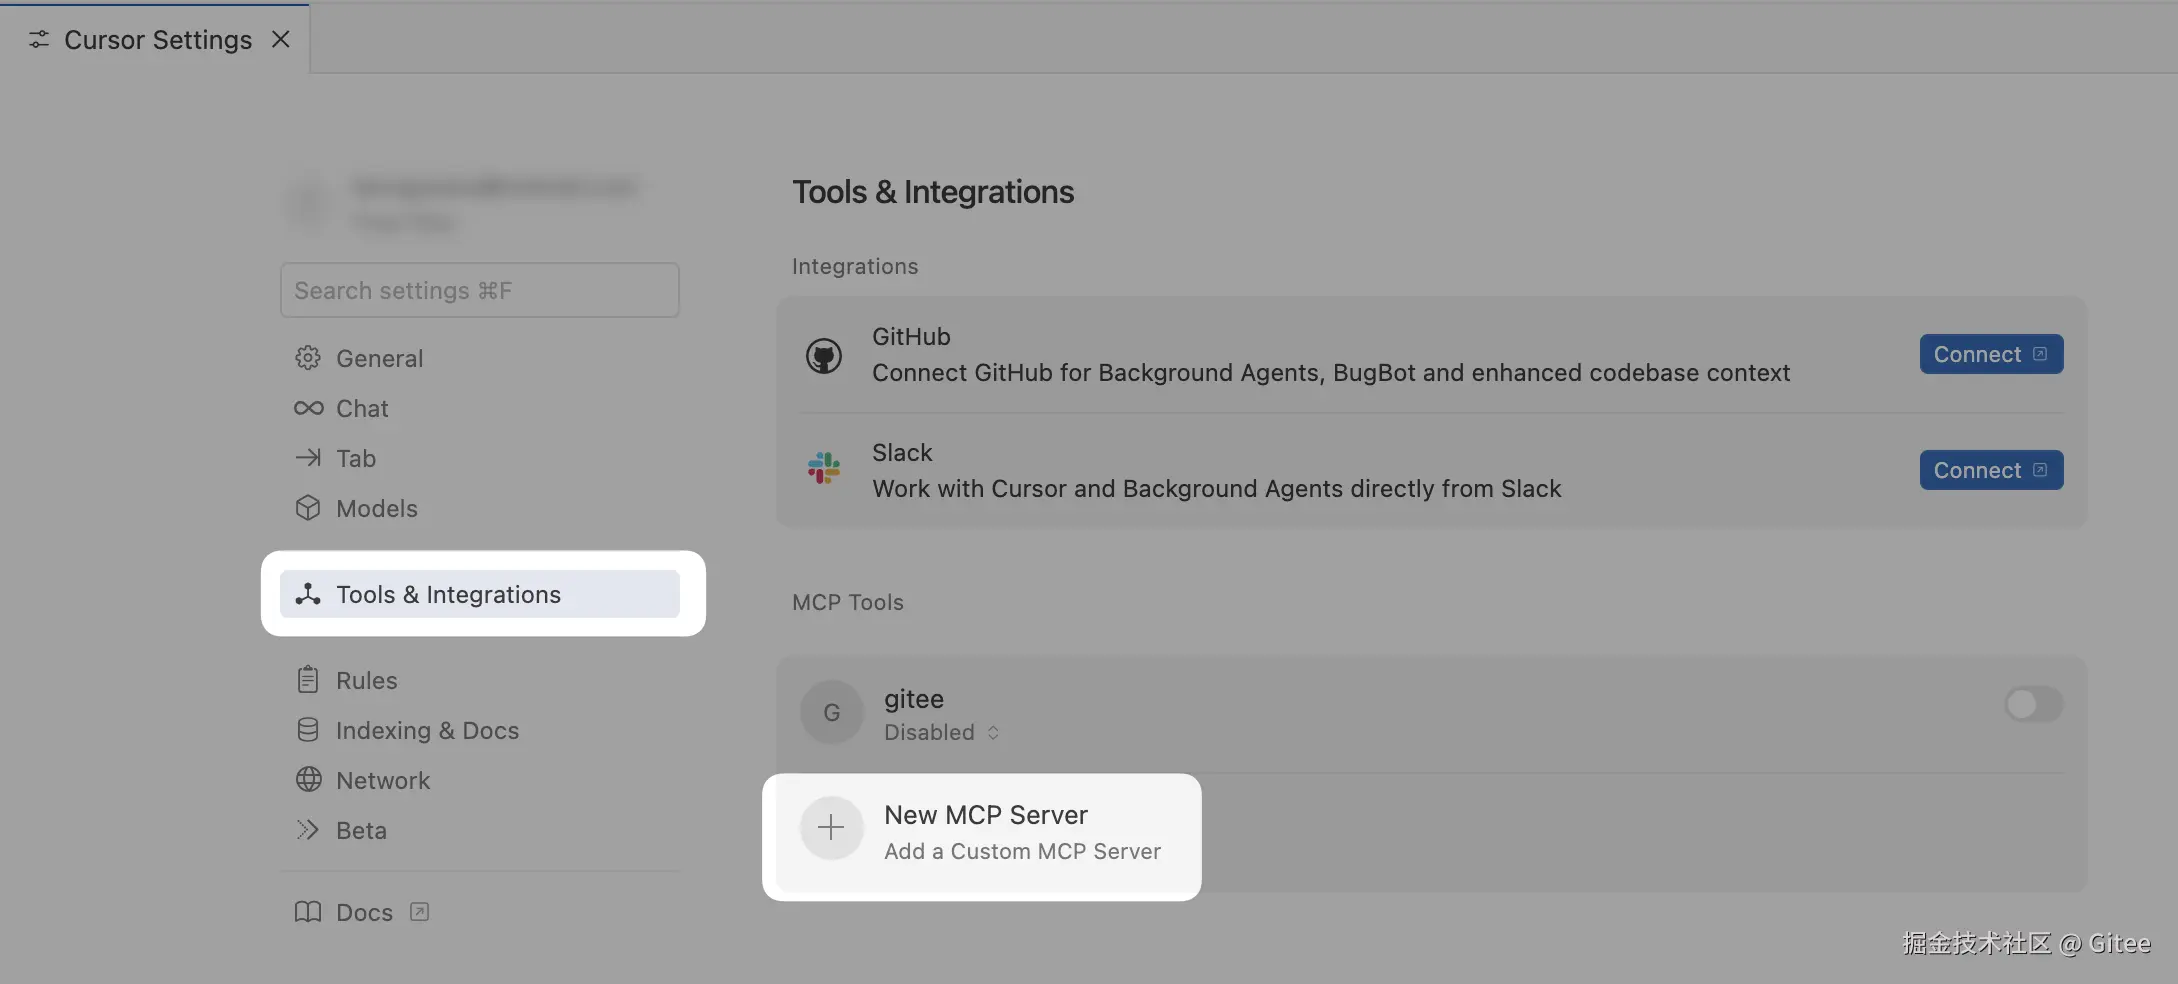Focus the Search settings field
The height and width of the screenshot is (984, 2178).
tap(480, 290)
